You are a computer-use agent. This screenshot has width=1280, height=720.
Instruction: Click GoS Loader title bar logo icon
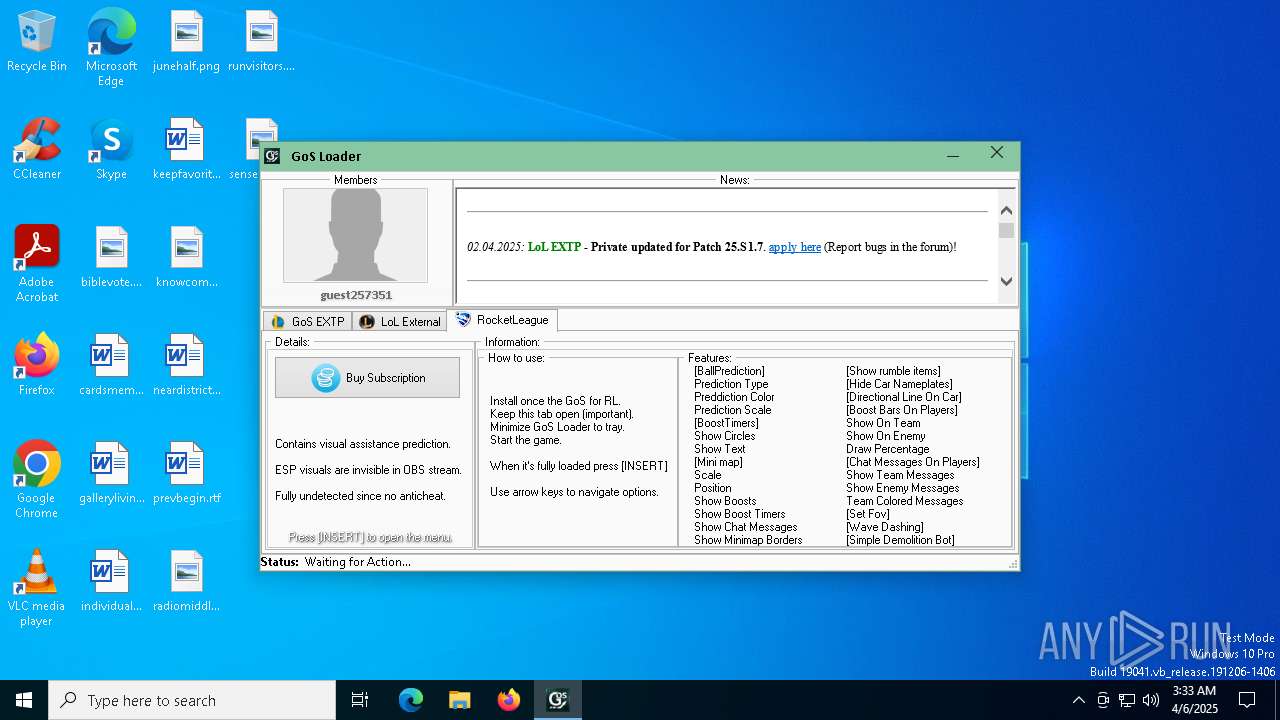pos(272,156)
